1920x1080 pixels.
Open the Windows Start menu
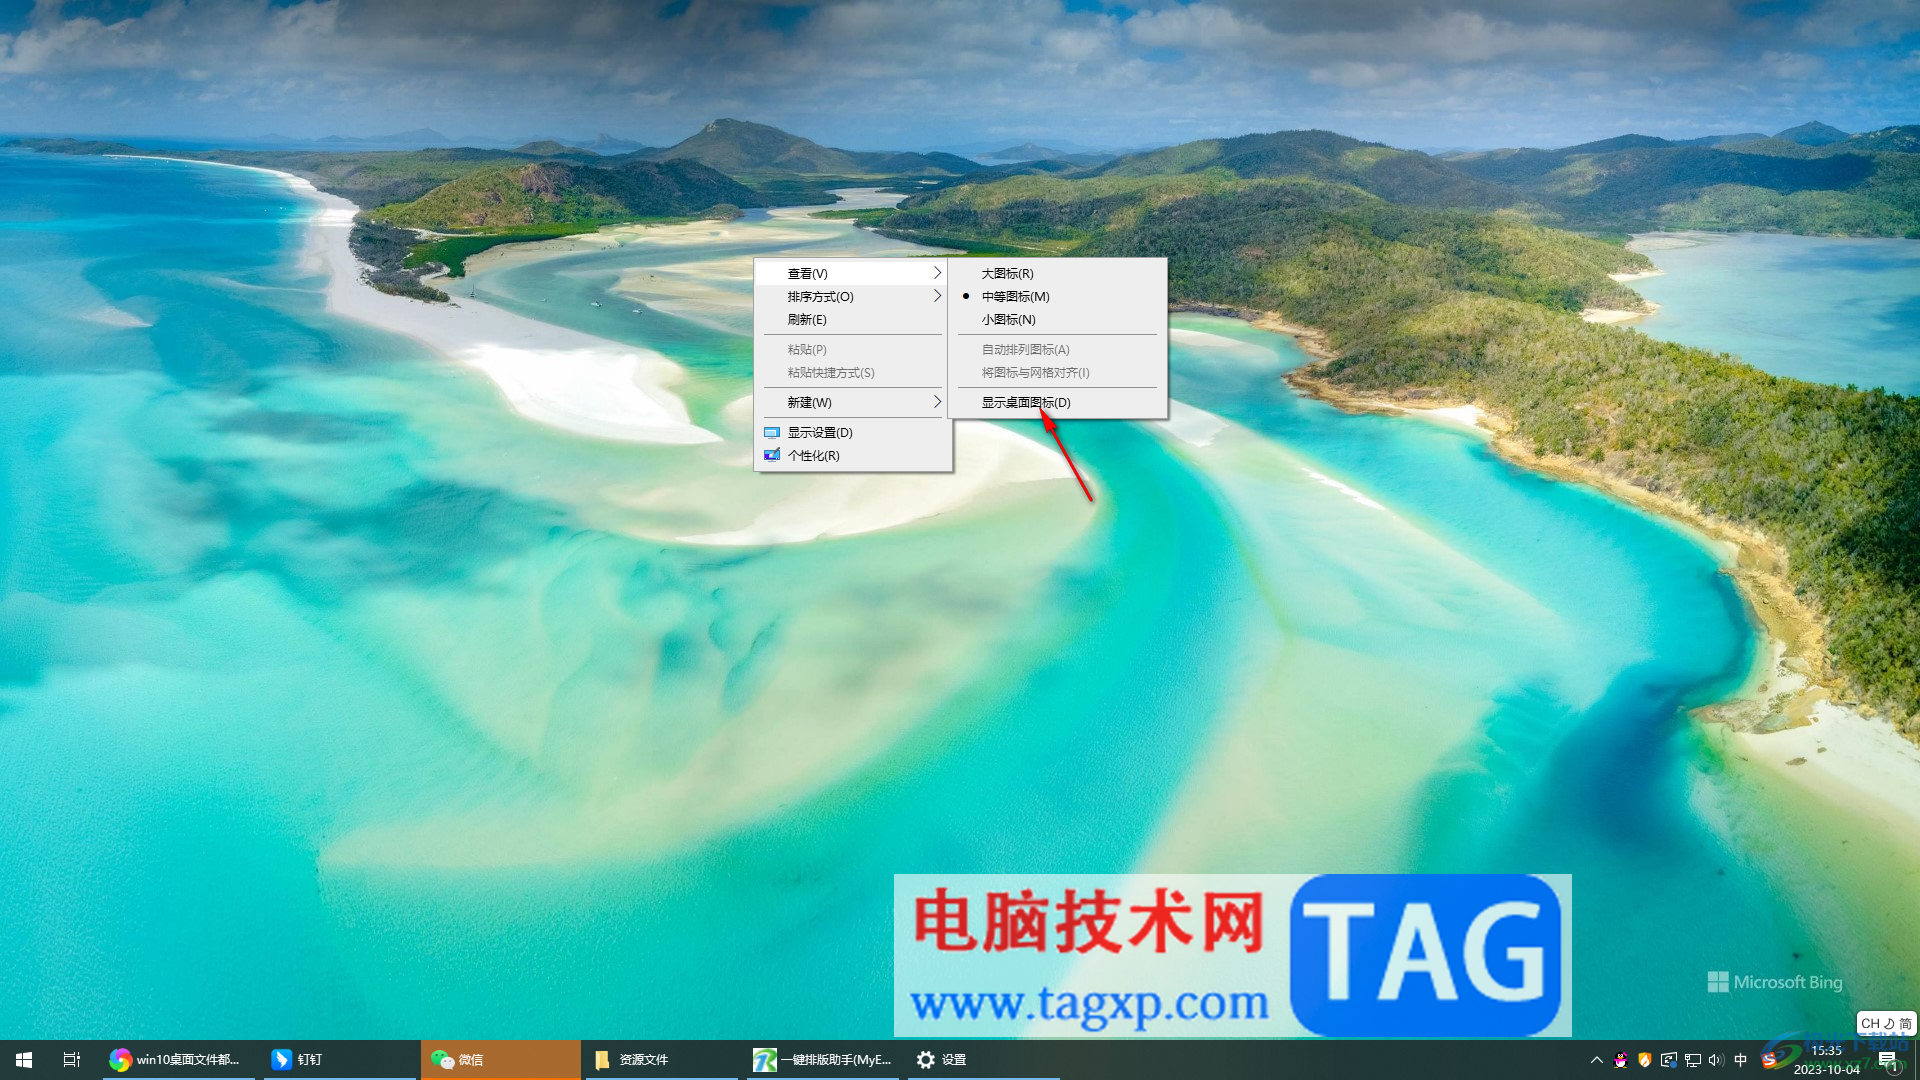(24, 1059)
